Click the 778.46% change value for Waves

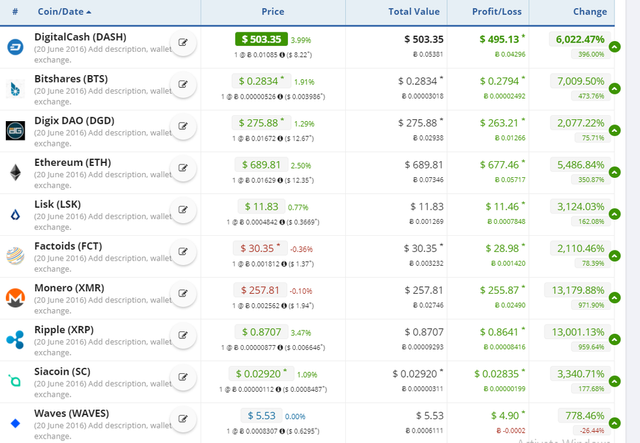point(584,416)
